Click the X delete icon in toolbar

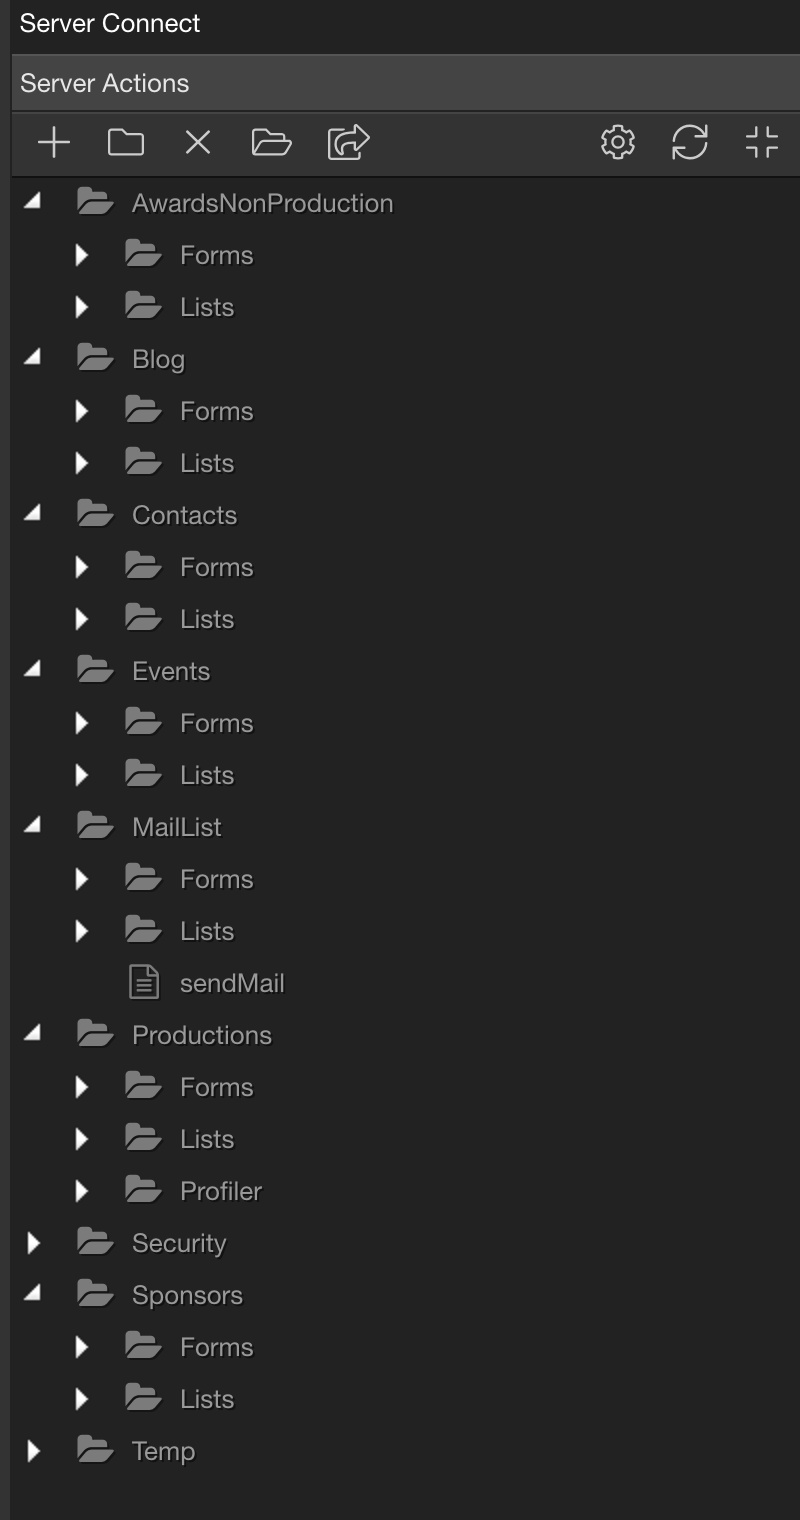(198, 143)
